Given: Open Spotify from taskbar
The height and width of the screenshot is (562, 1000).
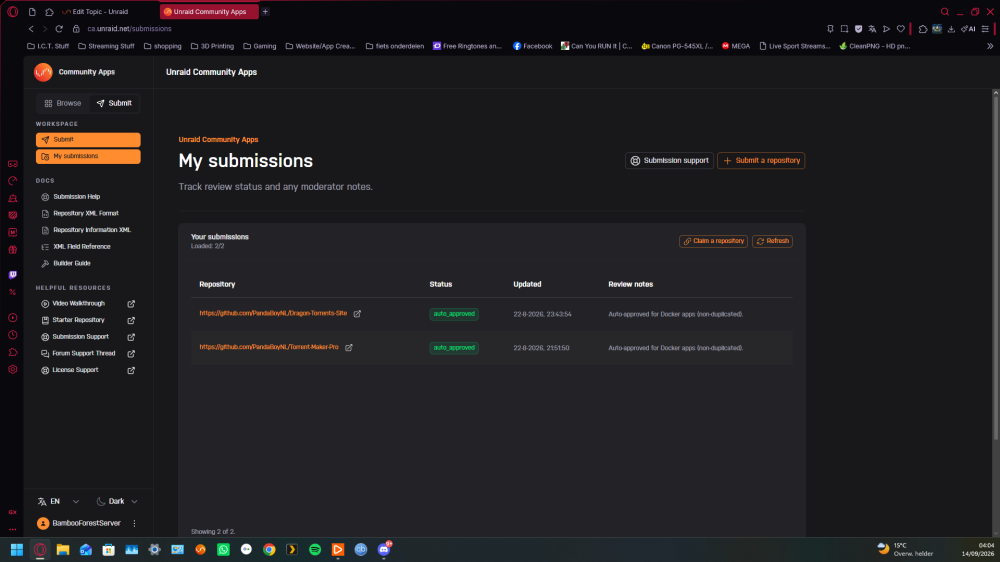Looking at the screenshot, I should 315,549.
